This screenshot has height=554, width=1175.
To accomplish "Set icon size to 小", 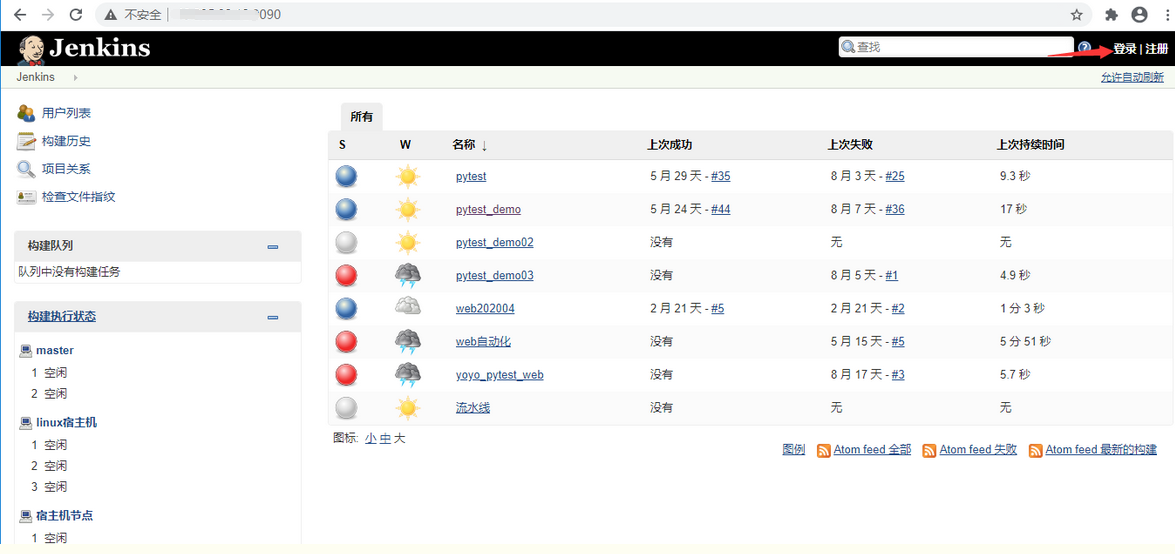I will (x=371, y=439).
